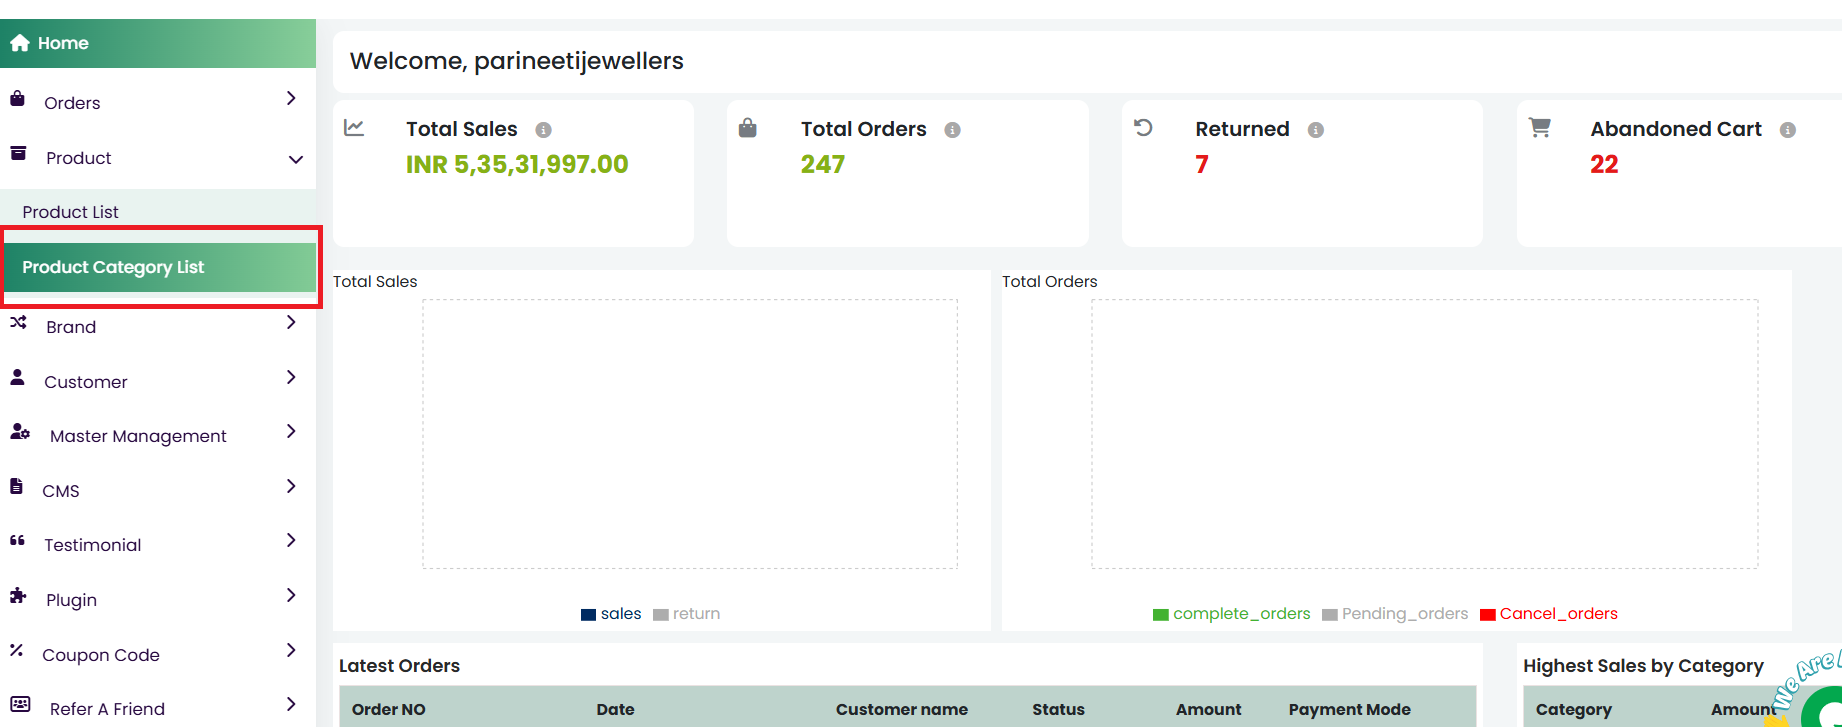Click the info icon beside Total Sales
The width and height of the screenshot is (1842, 727).
click(543, 130)
